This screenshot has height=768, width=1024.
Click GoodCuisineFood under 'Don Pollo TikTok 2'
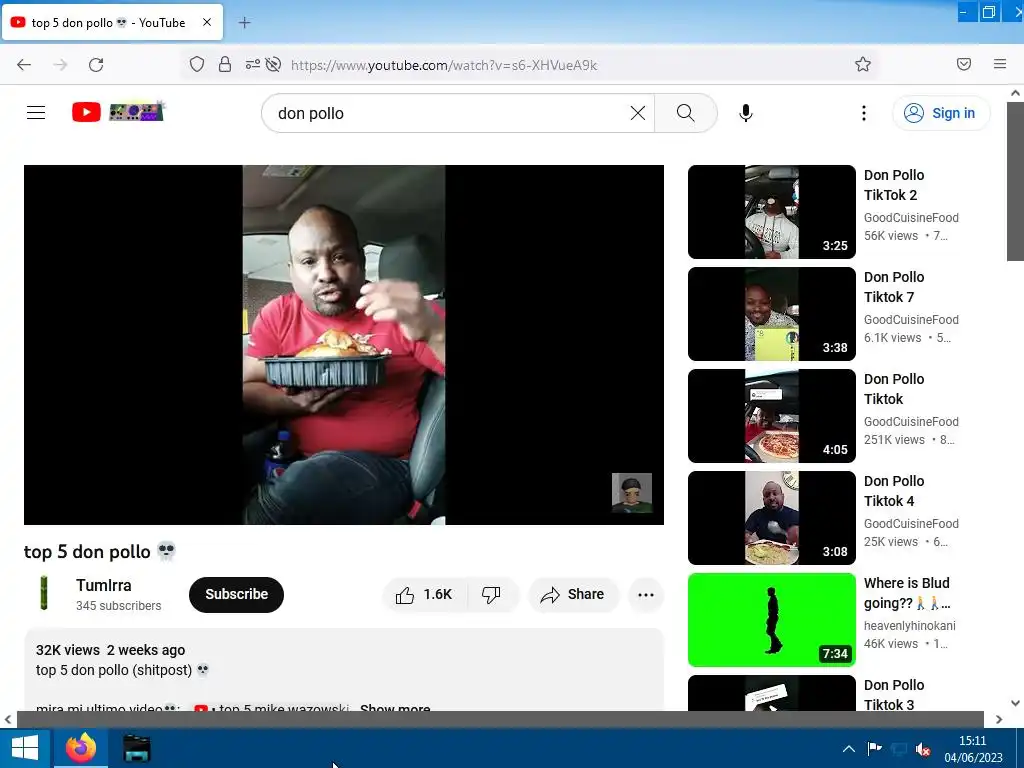911,217
